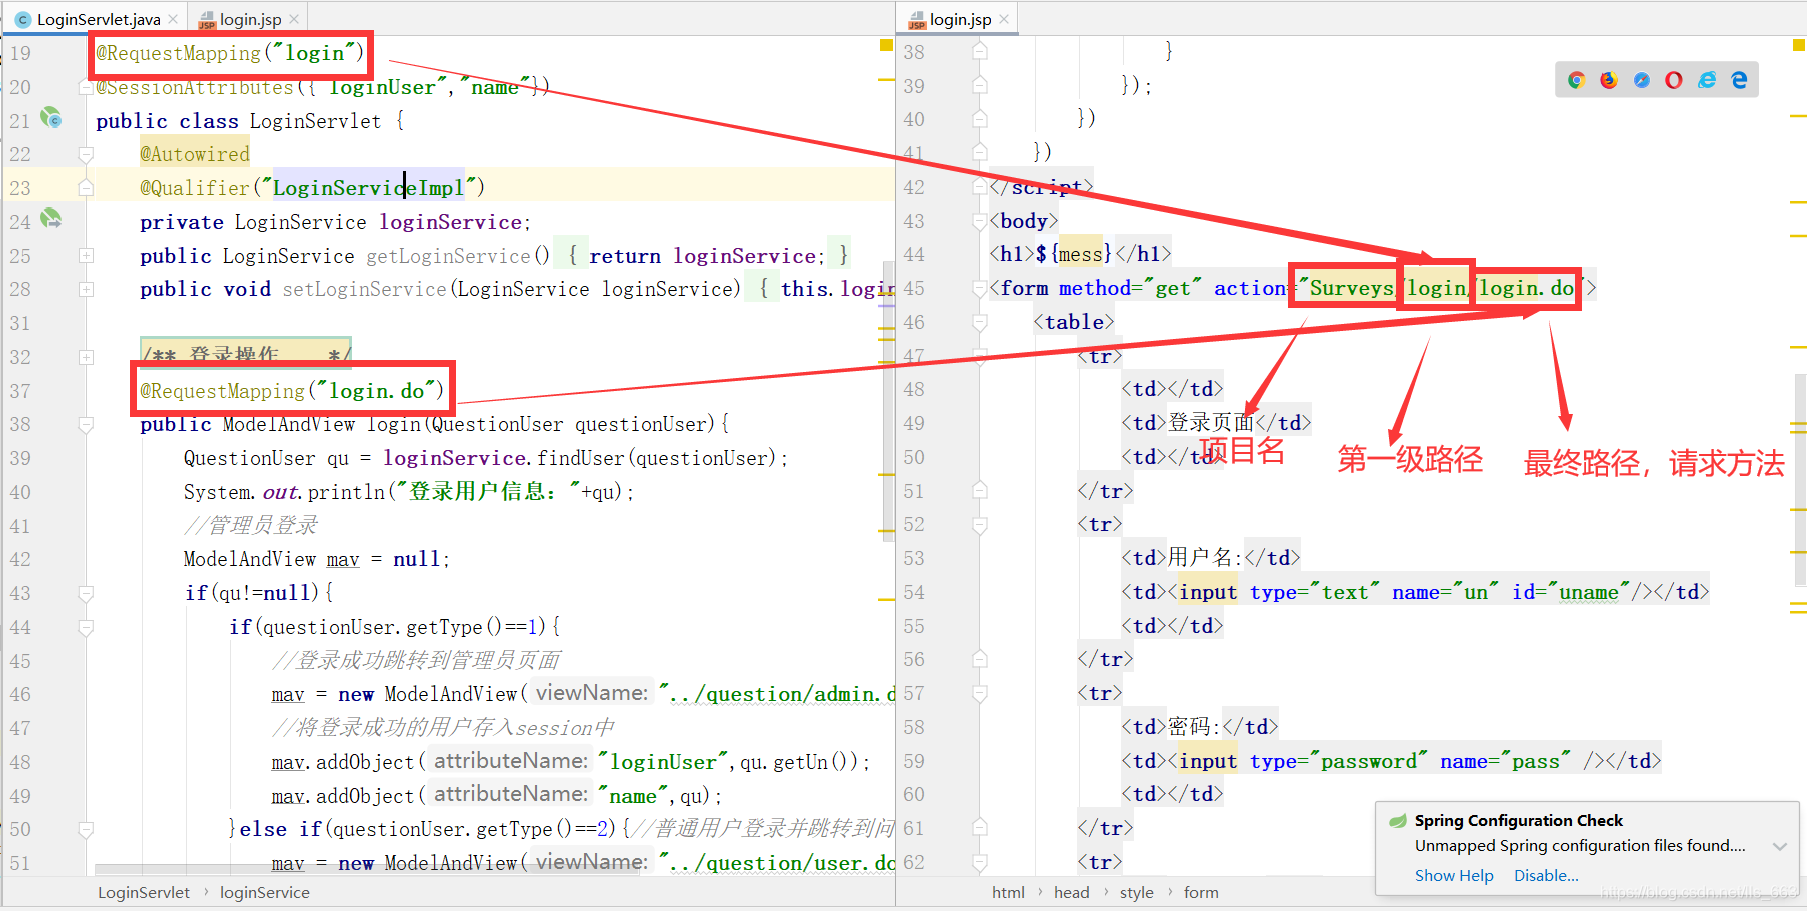Image resolution: width=1807 pixels, height=911 pixels.
Task: Click right editor yellow inspection status indicator
Action: pyautogui.click(x=1799, y=45)
